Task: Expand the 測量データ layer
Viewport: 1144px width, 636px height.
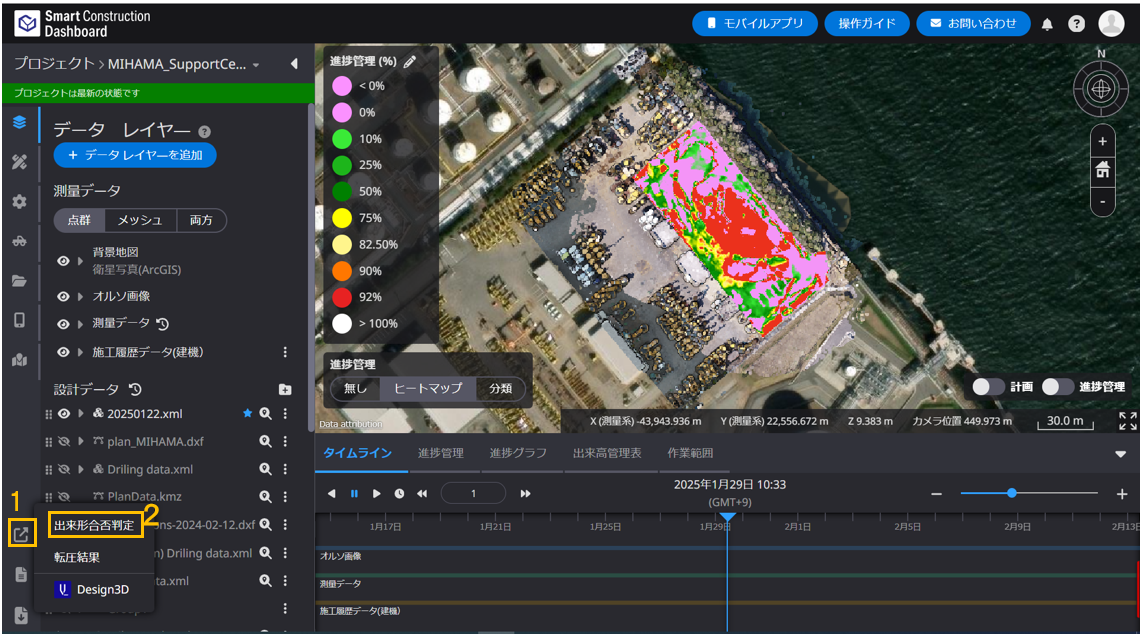Action: [x=80, y=323]
